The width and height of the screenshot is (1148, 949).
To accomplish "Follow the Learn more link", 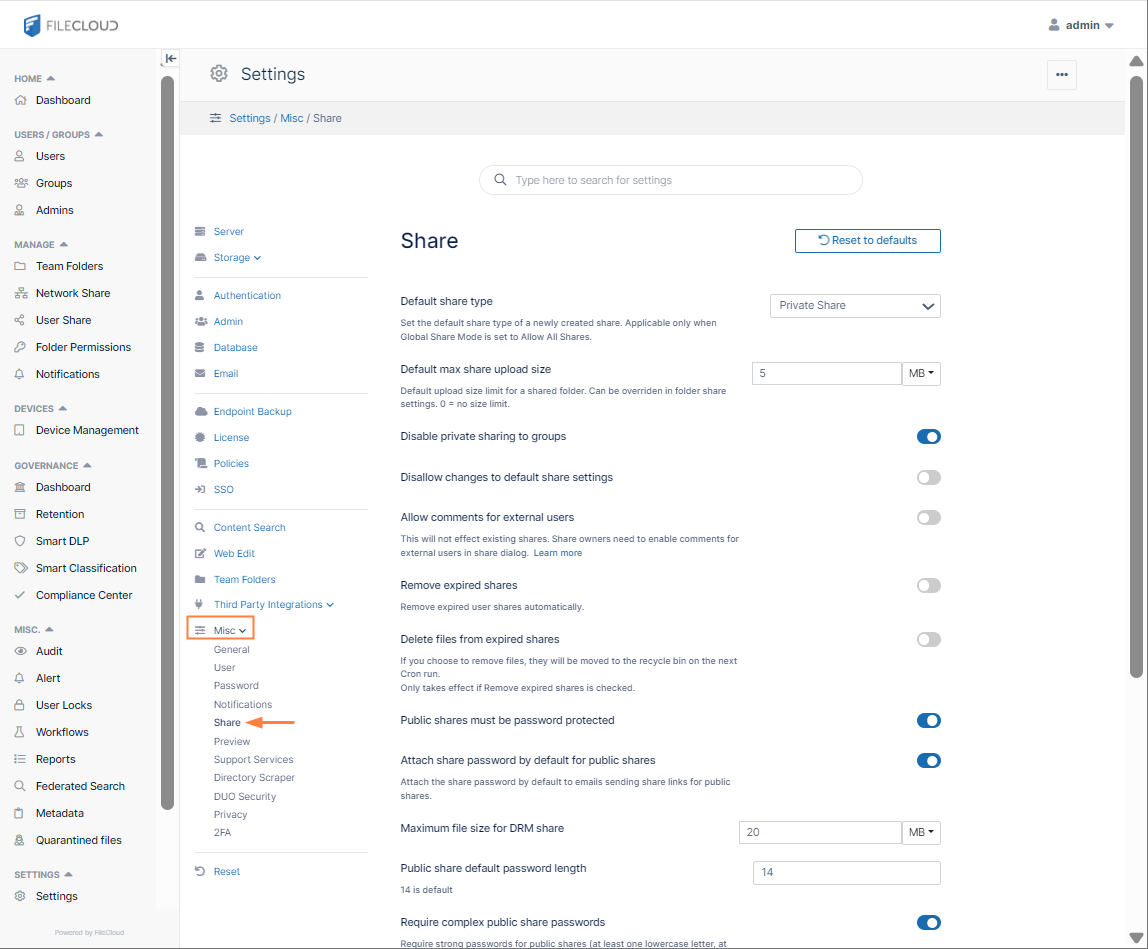I will [557, 553].
